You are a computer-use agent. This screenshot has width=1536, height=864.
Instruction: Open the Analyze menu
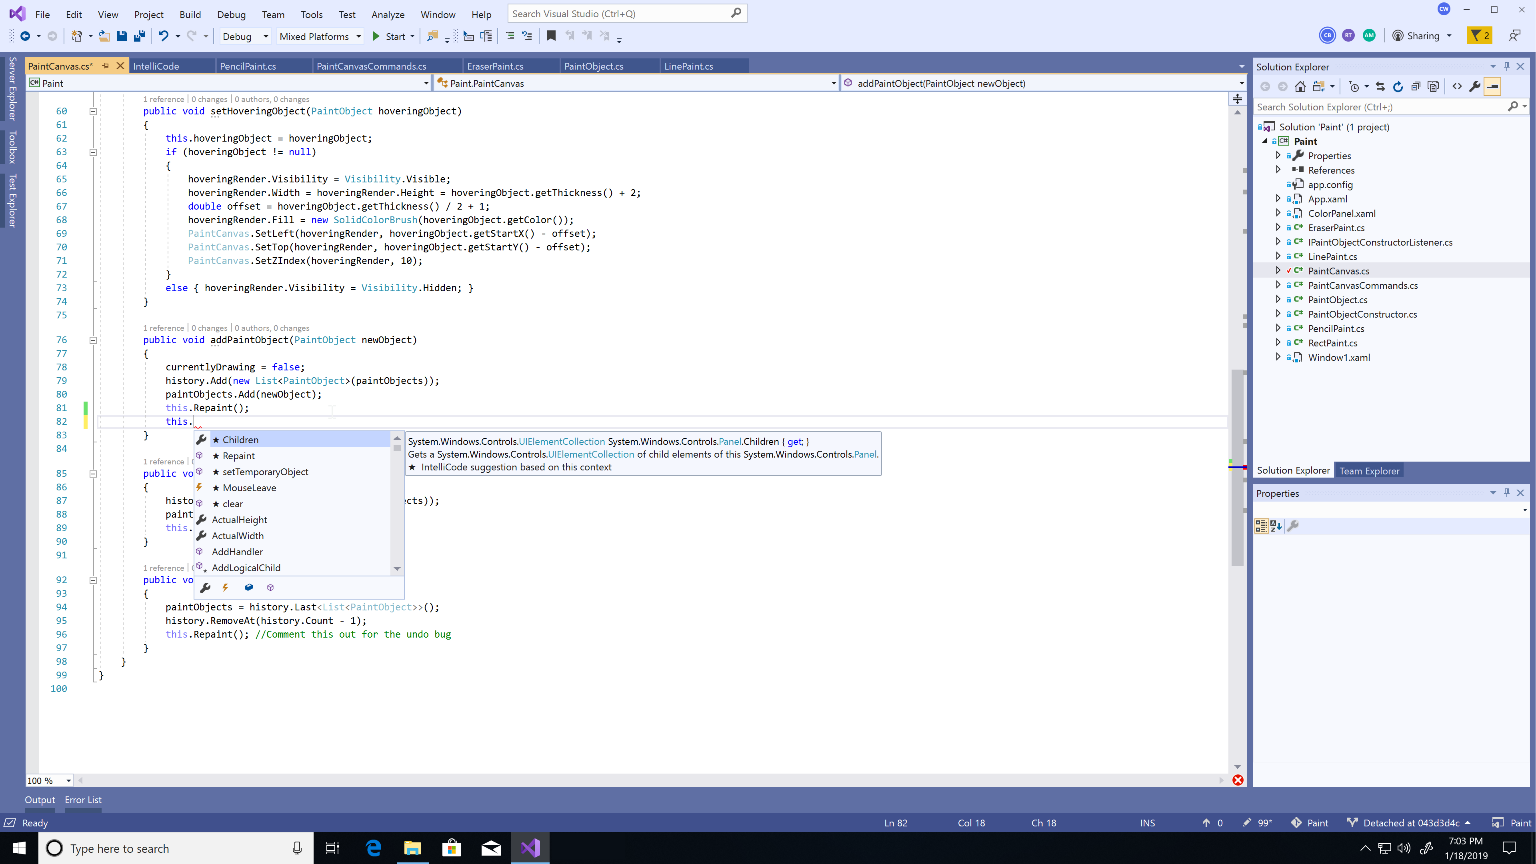387,14
